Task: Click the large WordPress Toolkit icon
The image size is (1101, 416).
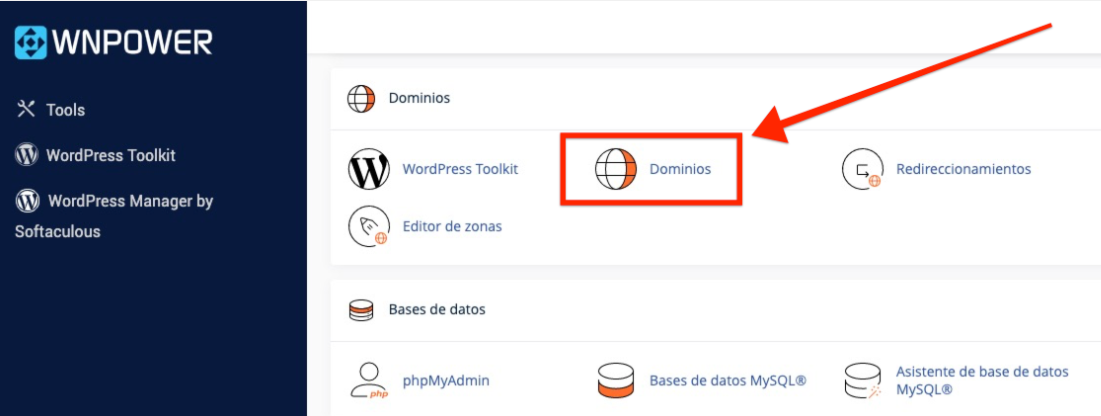Action: [369, 169]
